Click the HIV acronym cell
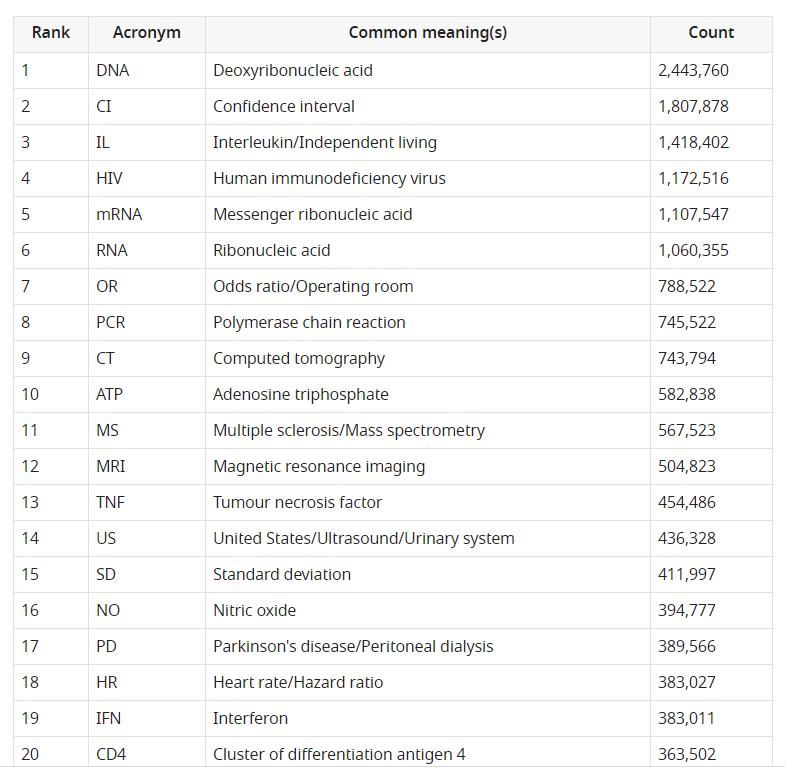785x770 pixels. tap(147, 179)
